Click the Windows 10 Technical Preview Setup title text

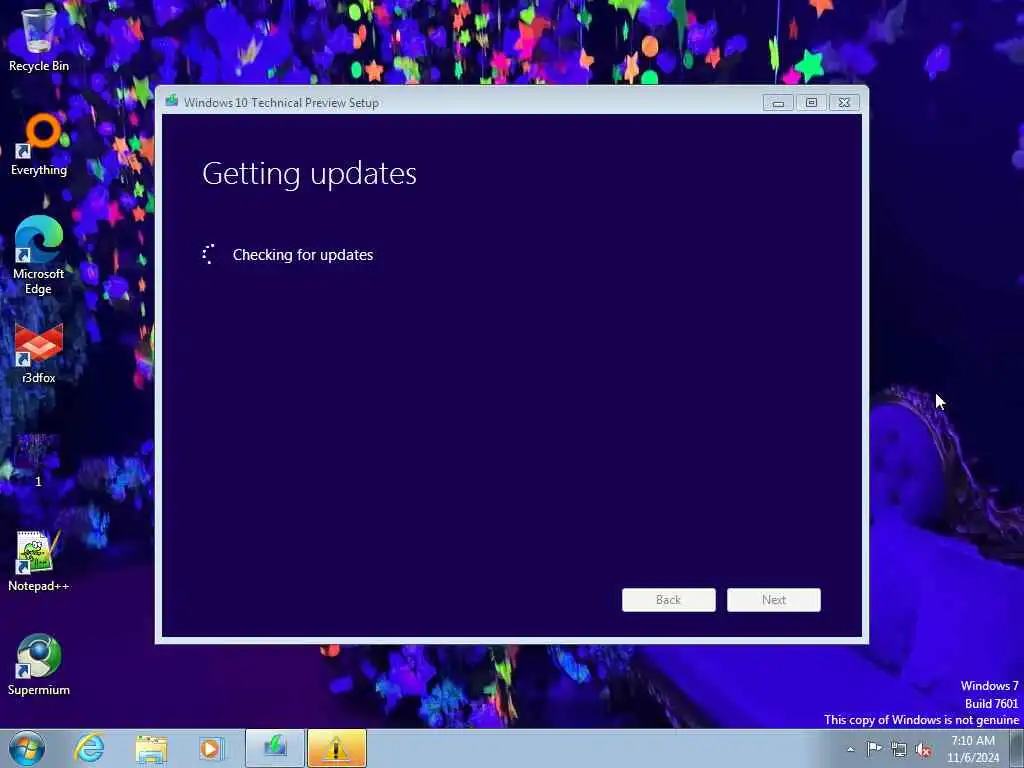click(x=281, y=103)
